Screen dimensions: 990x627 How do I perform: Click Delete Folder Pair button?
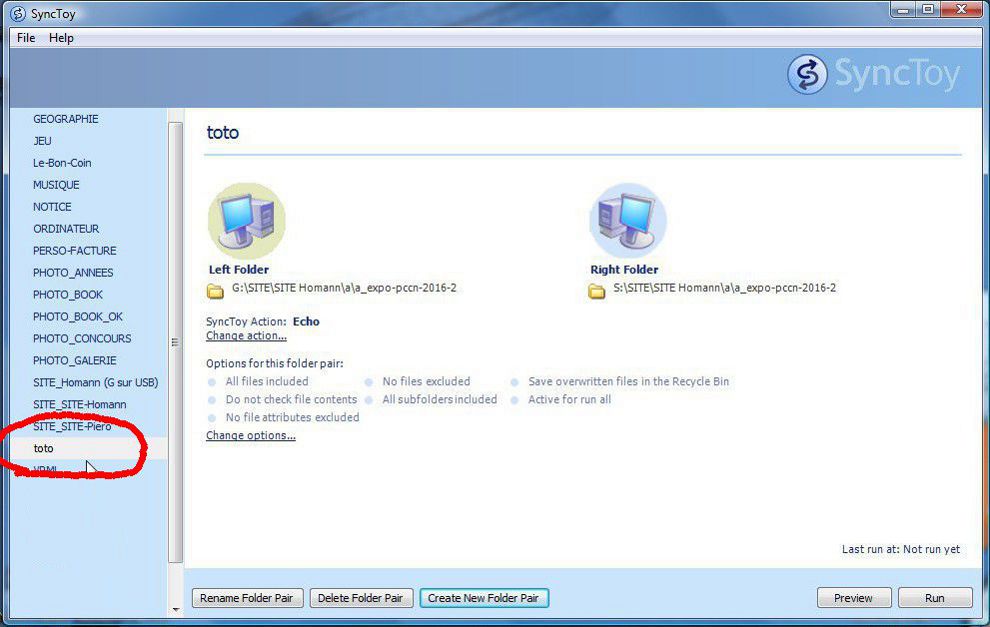click(361, 598)
